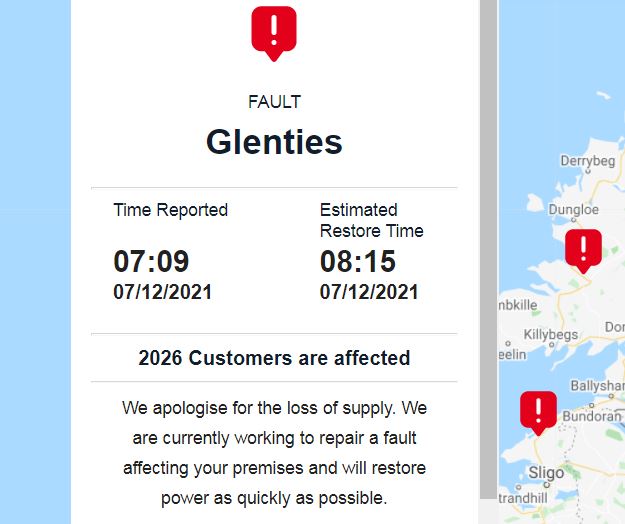Select the 08:15 estimated restore time
The width and height of the screenshot is (625, 524).
pos(358,262)
